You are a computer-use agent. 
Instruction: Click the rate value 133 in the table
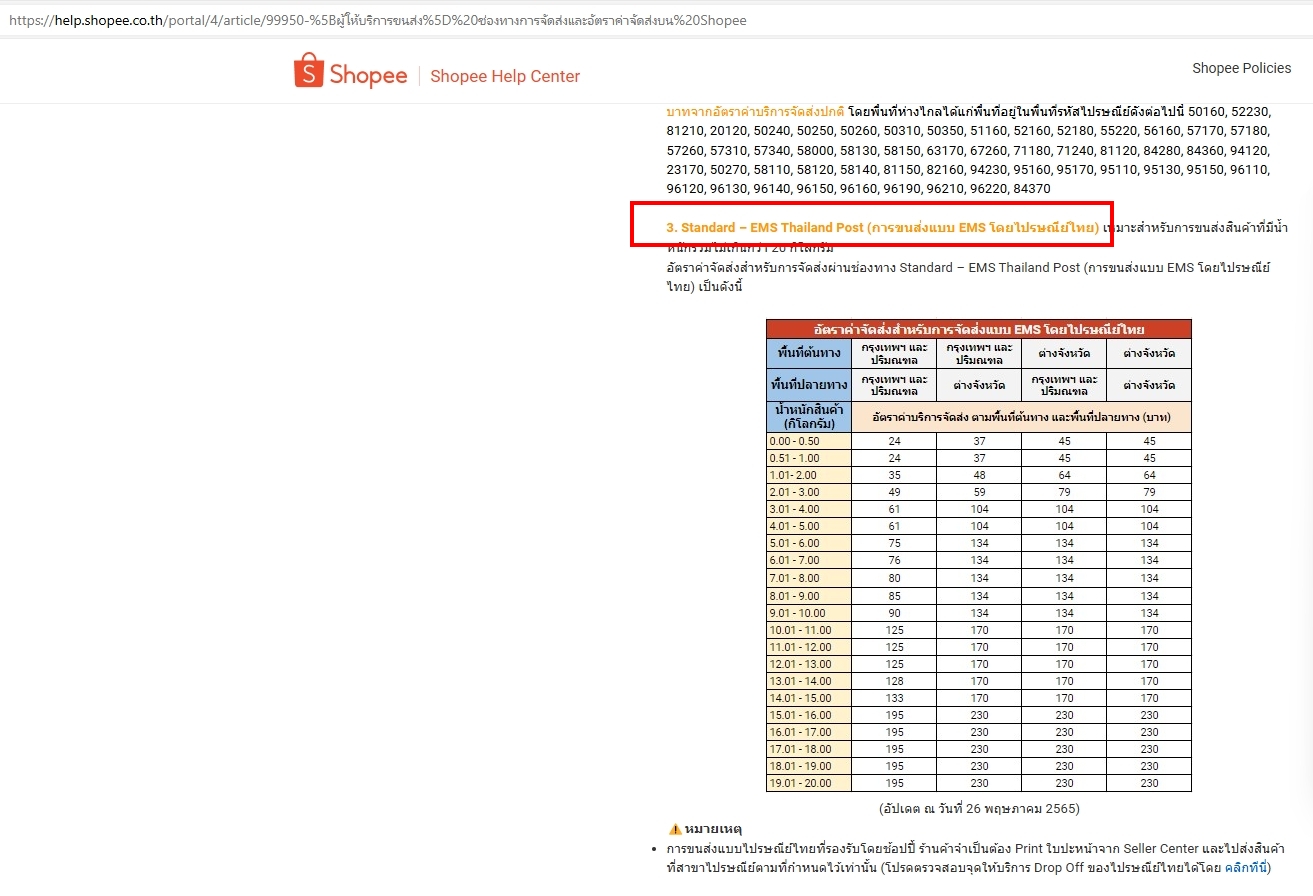[894, 698]
